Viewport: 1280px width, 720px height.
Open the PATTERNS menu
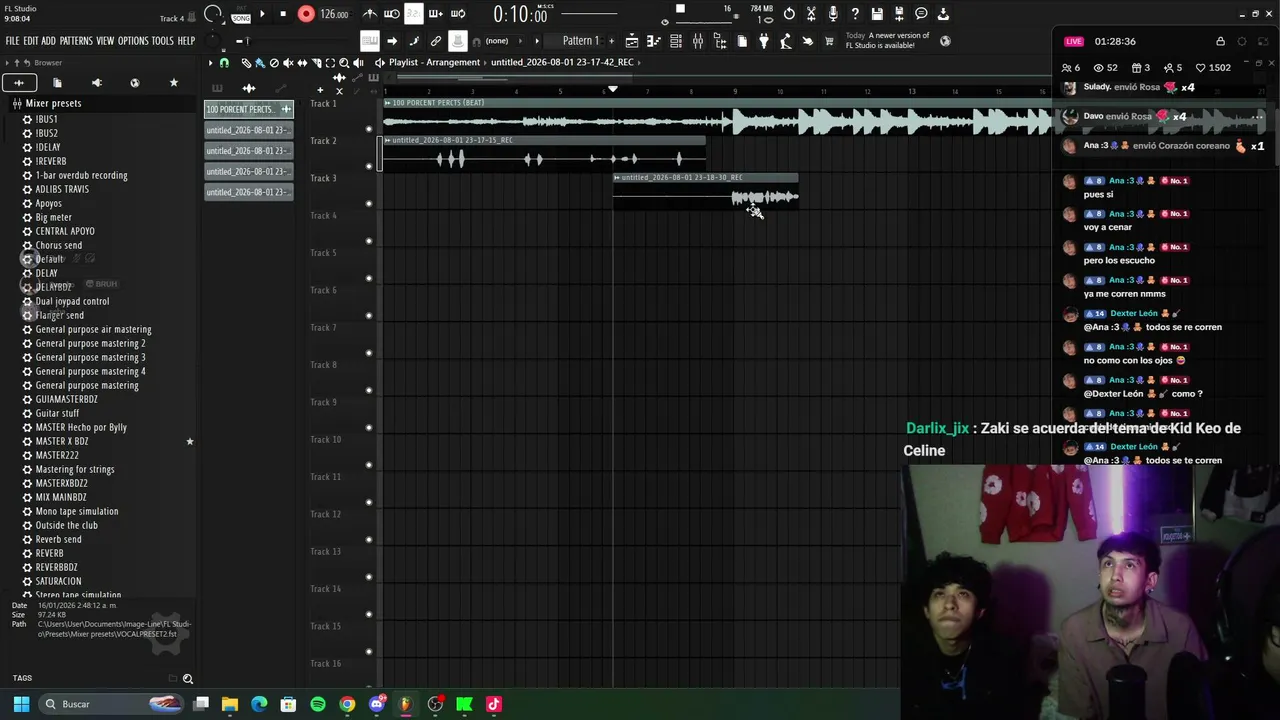76,41
